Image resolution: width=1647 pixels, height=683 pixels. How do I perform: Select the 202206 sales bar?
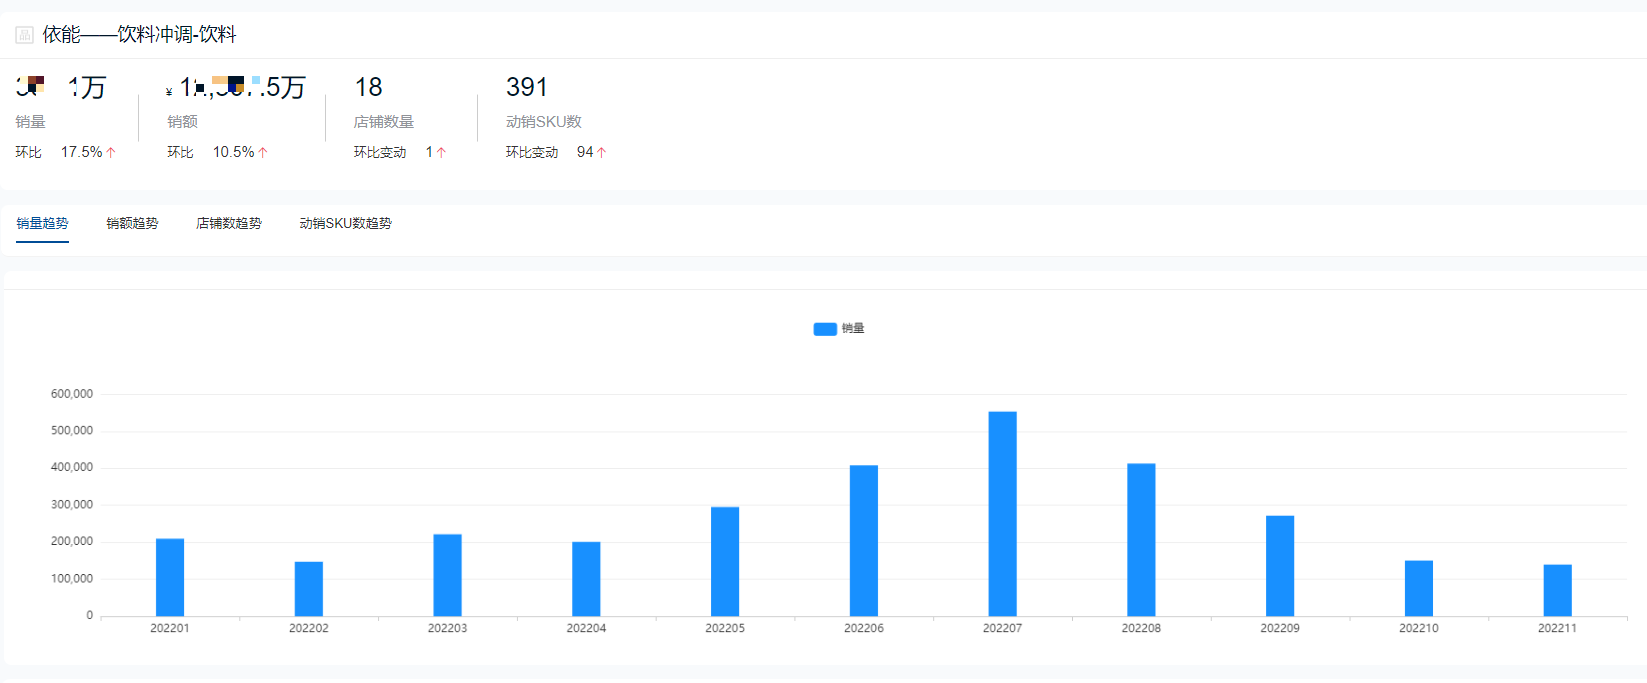864,541
